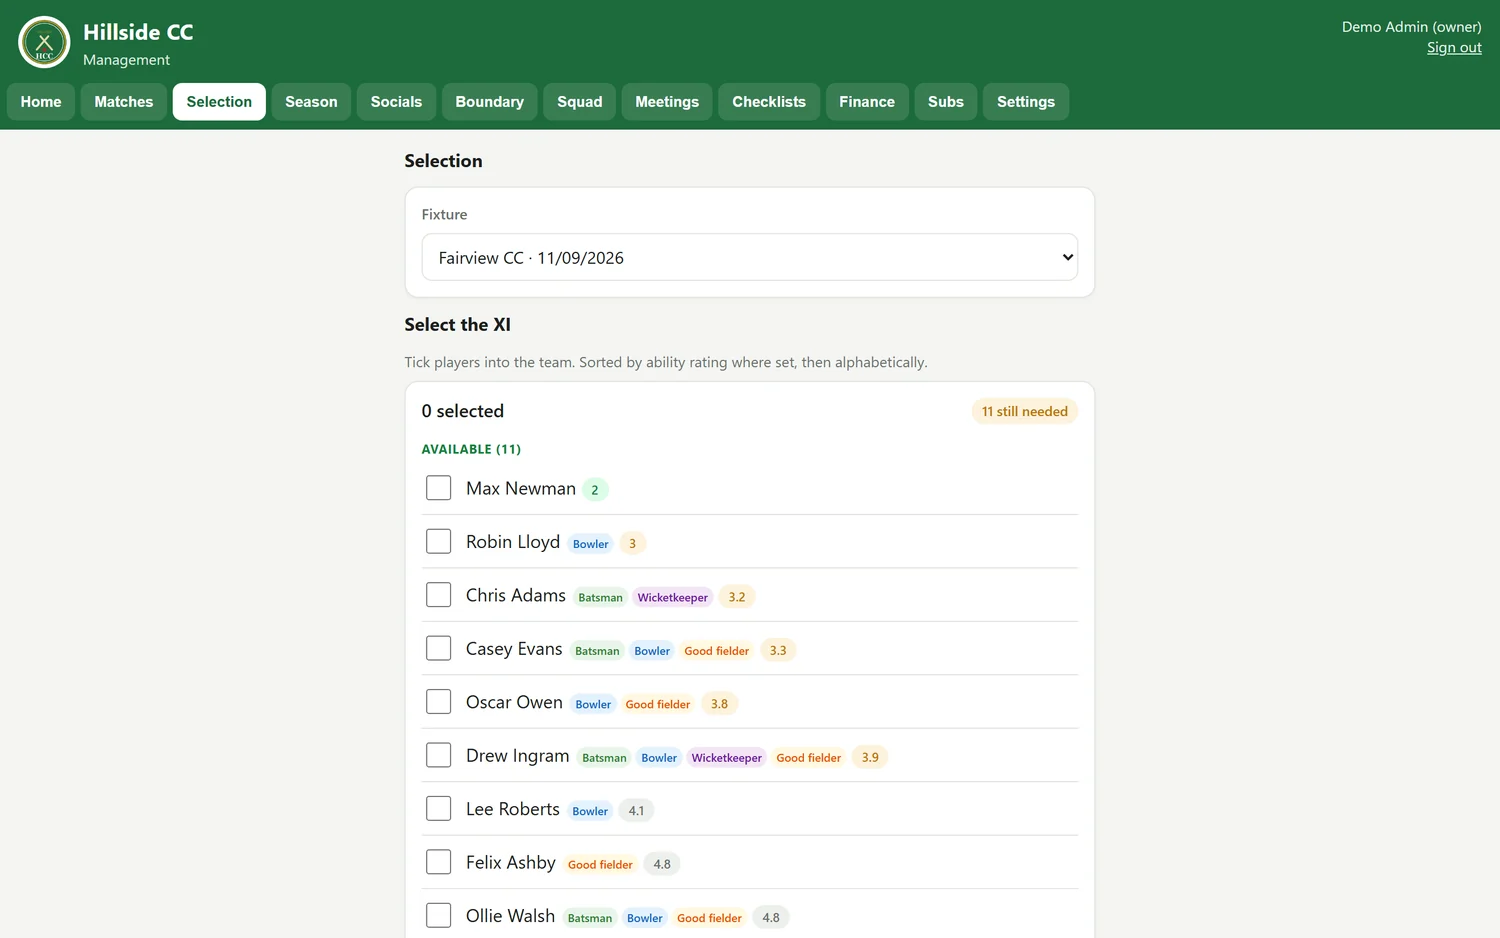Select Ollie Walsh for the team
1500x938 pixels.
438,916
